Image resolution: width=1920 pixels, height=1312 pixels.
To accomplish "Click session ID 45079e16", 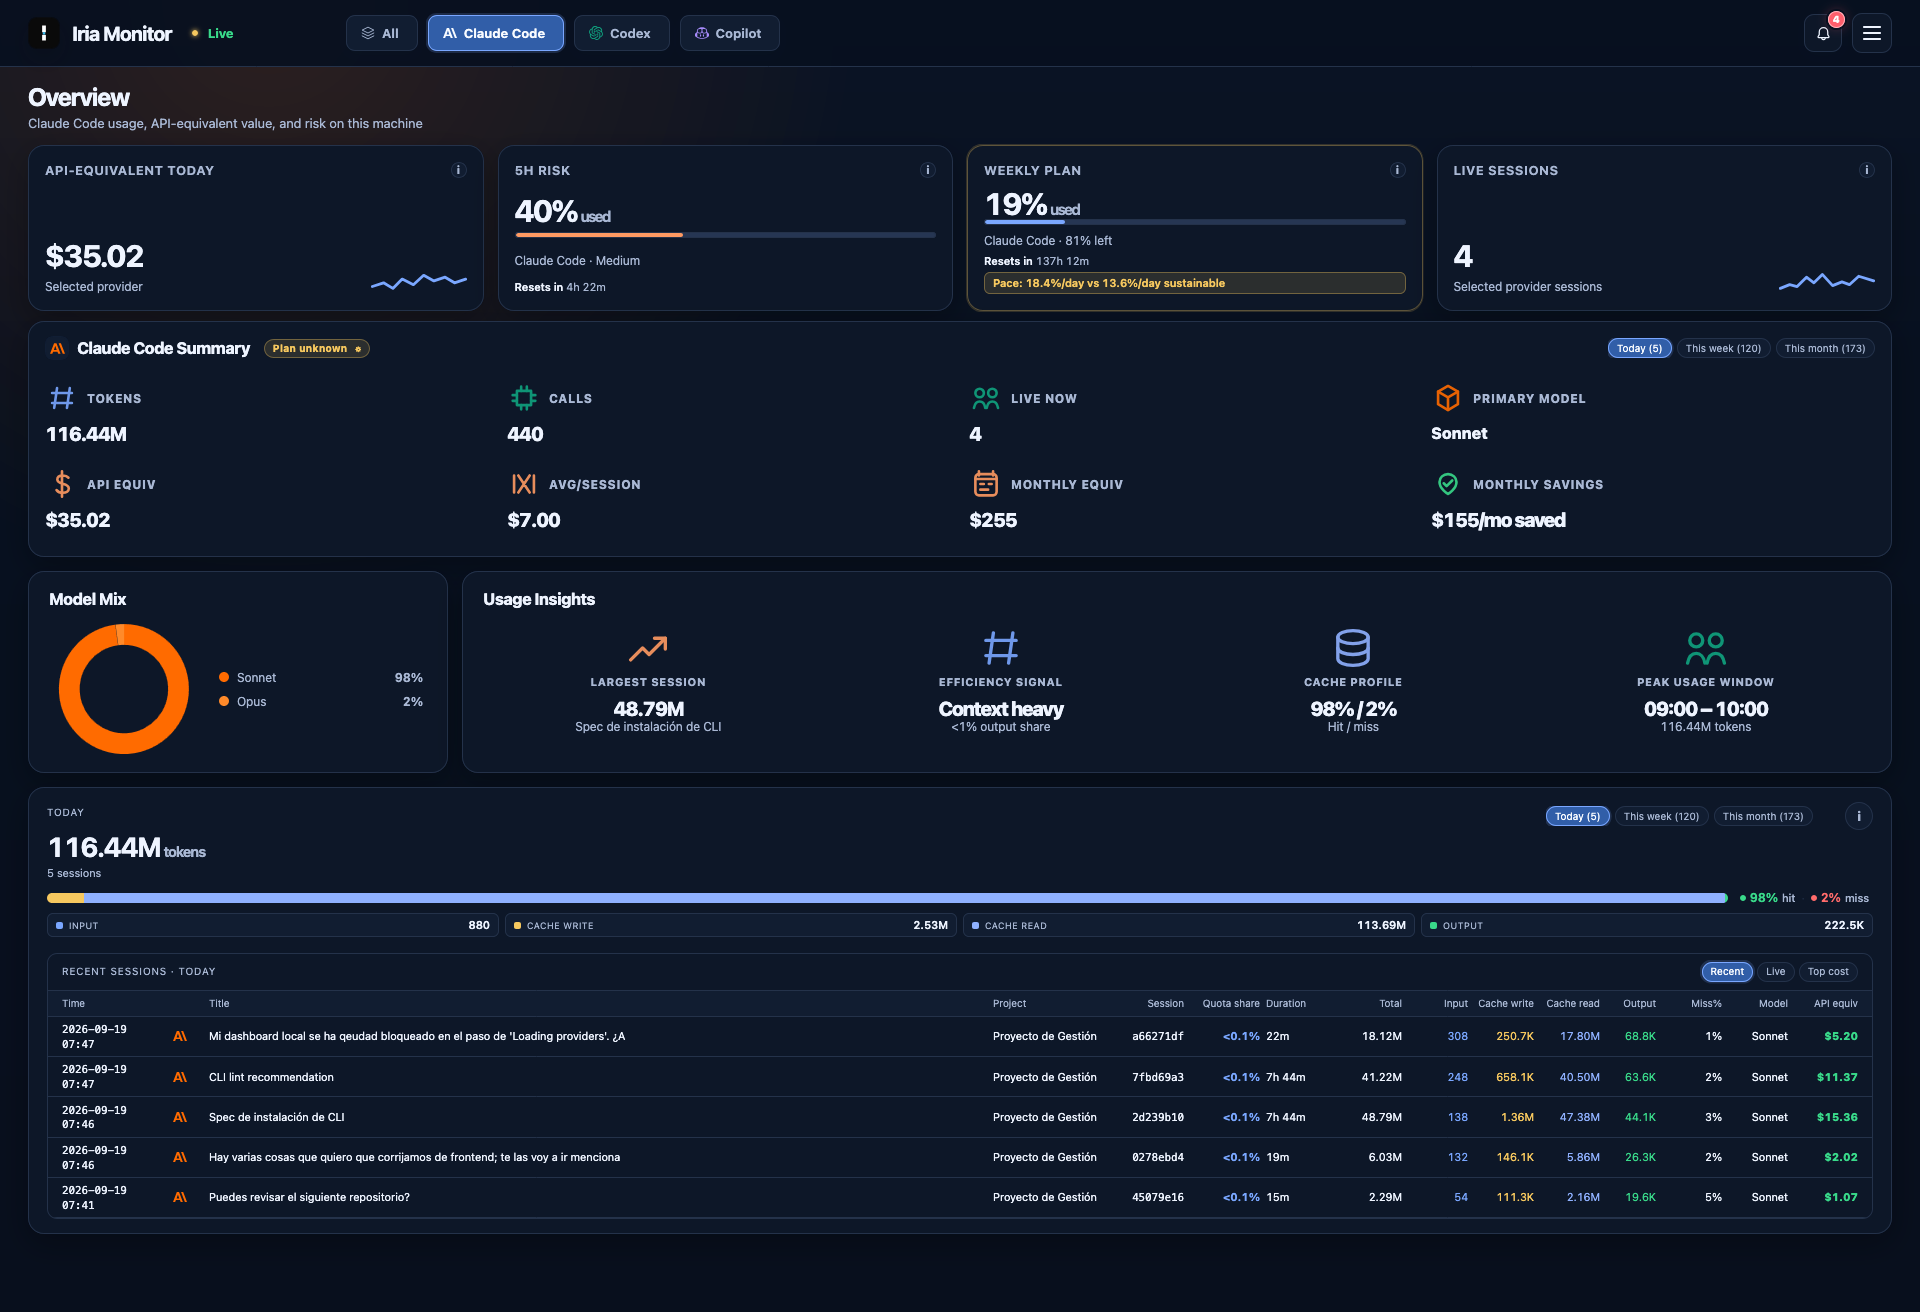I will pyautogui.click(x=1157, y=1197).
